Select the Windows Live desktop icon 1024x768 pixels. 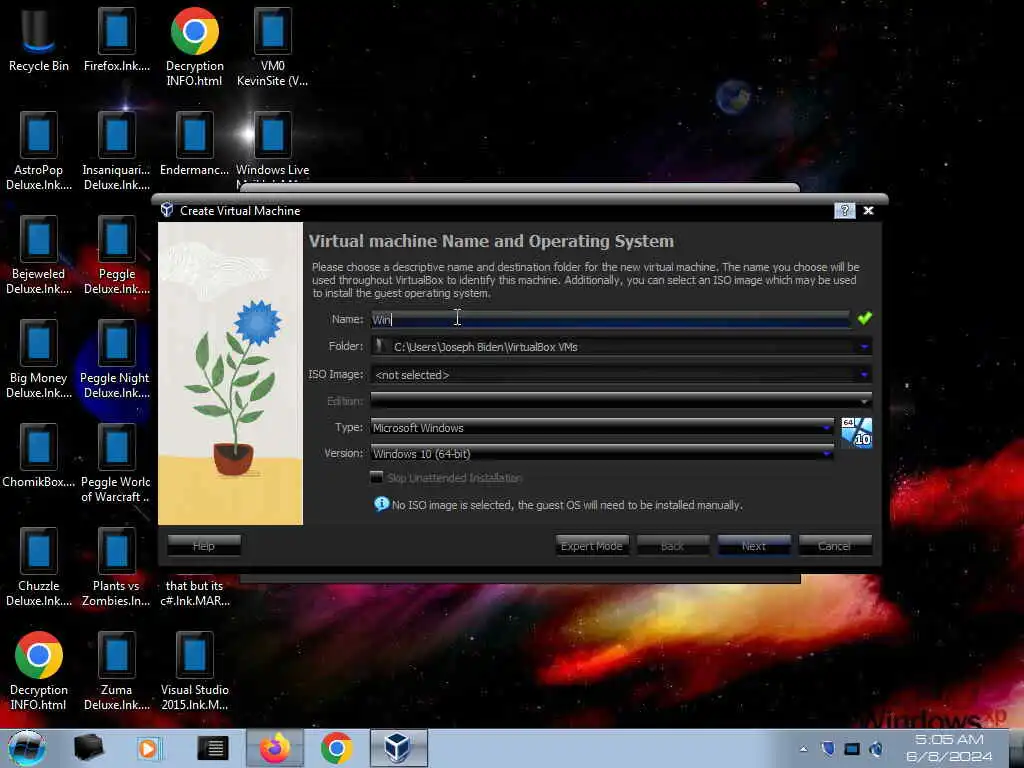click(x=272, y=149)
